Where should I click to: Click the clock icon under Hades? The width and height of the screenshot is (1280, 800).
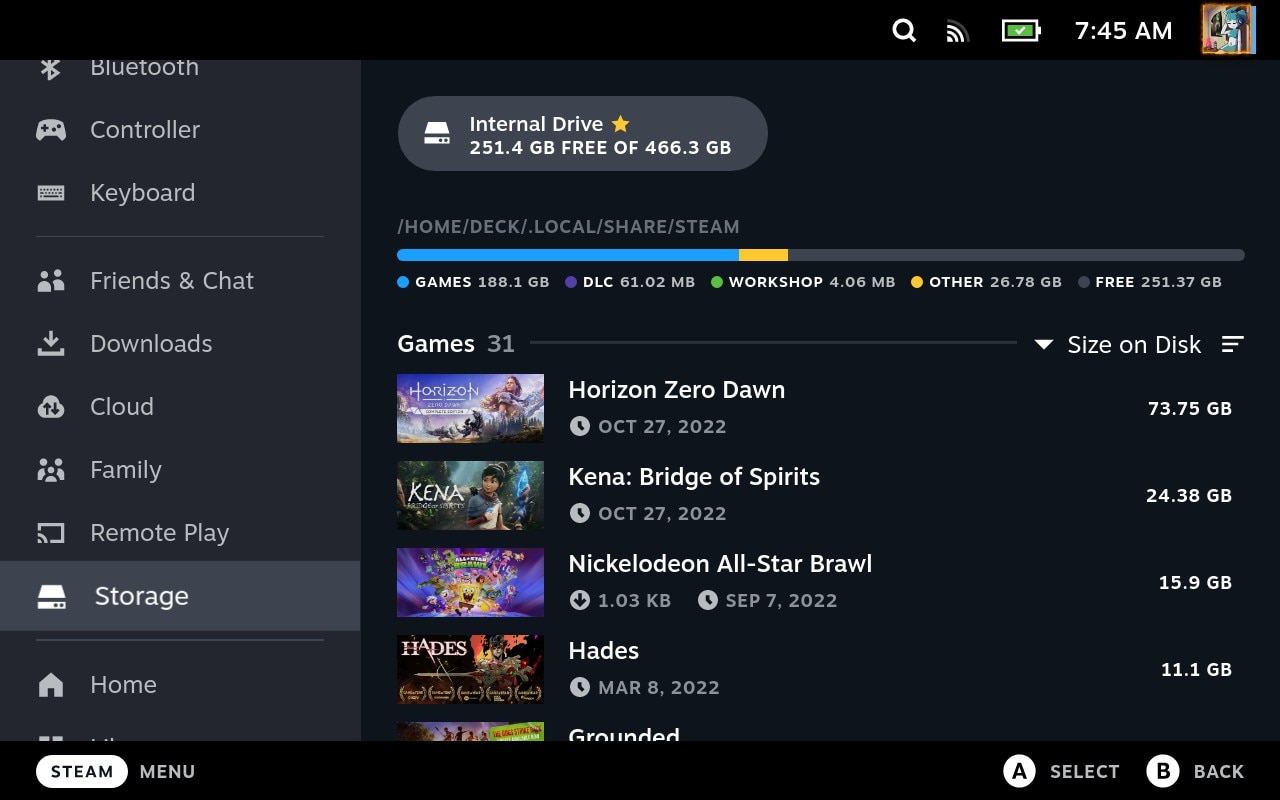click(580, 688)
